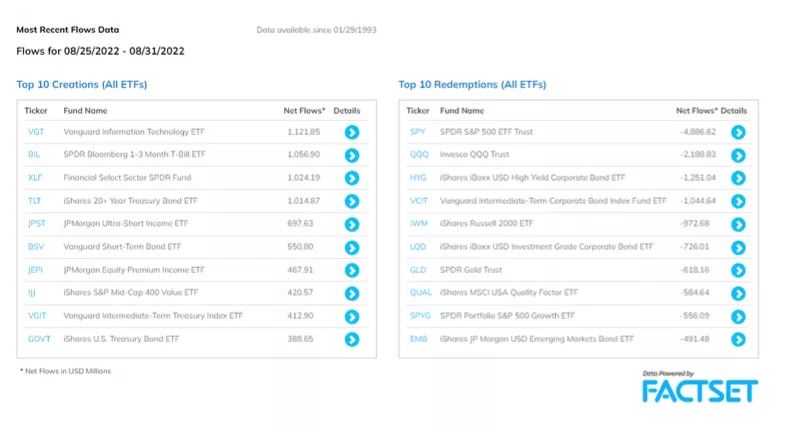Open the BSV ticker link
This screenshot has height=432, width=800.
(x=36, y=246)
